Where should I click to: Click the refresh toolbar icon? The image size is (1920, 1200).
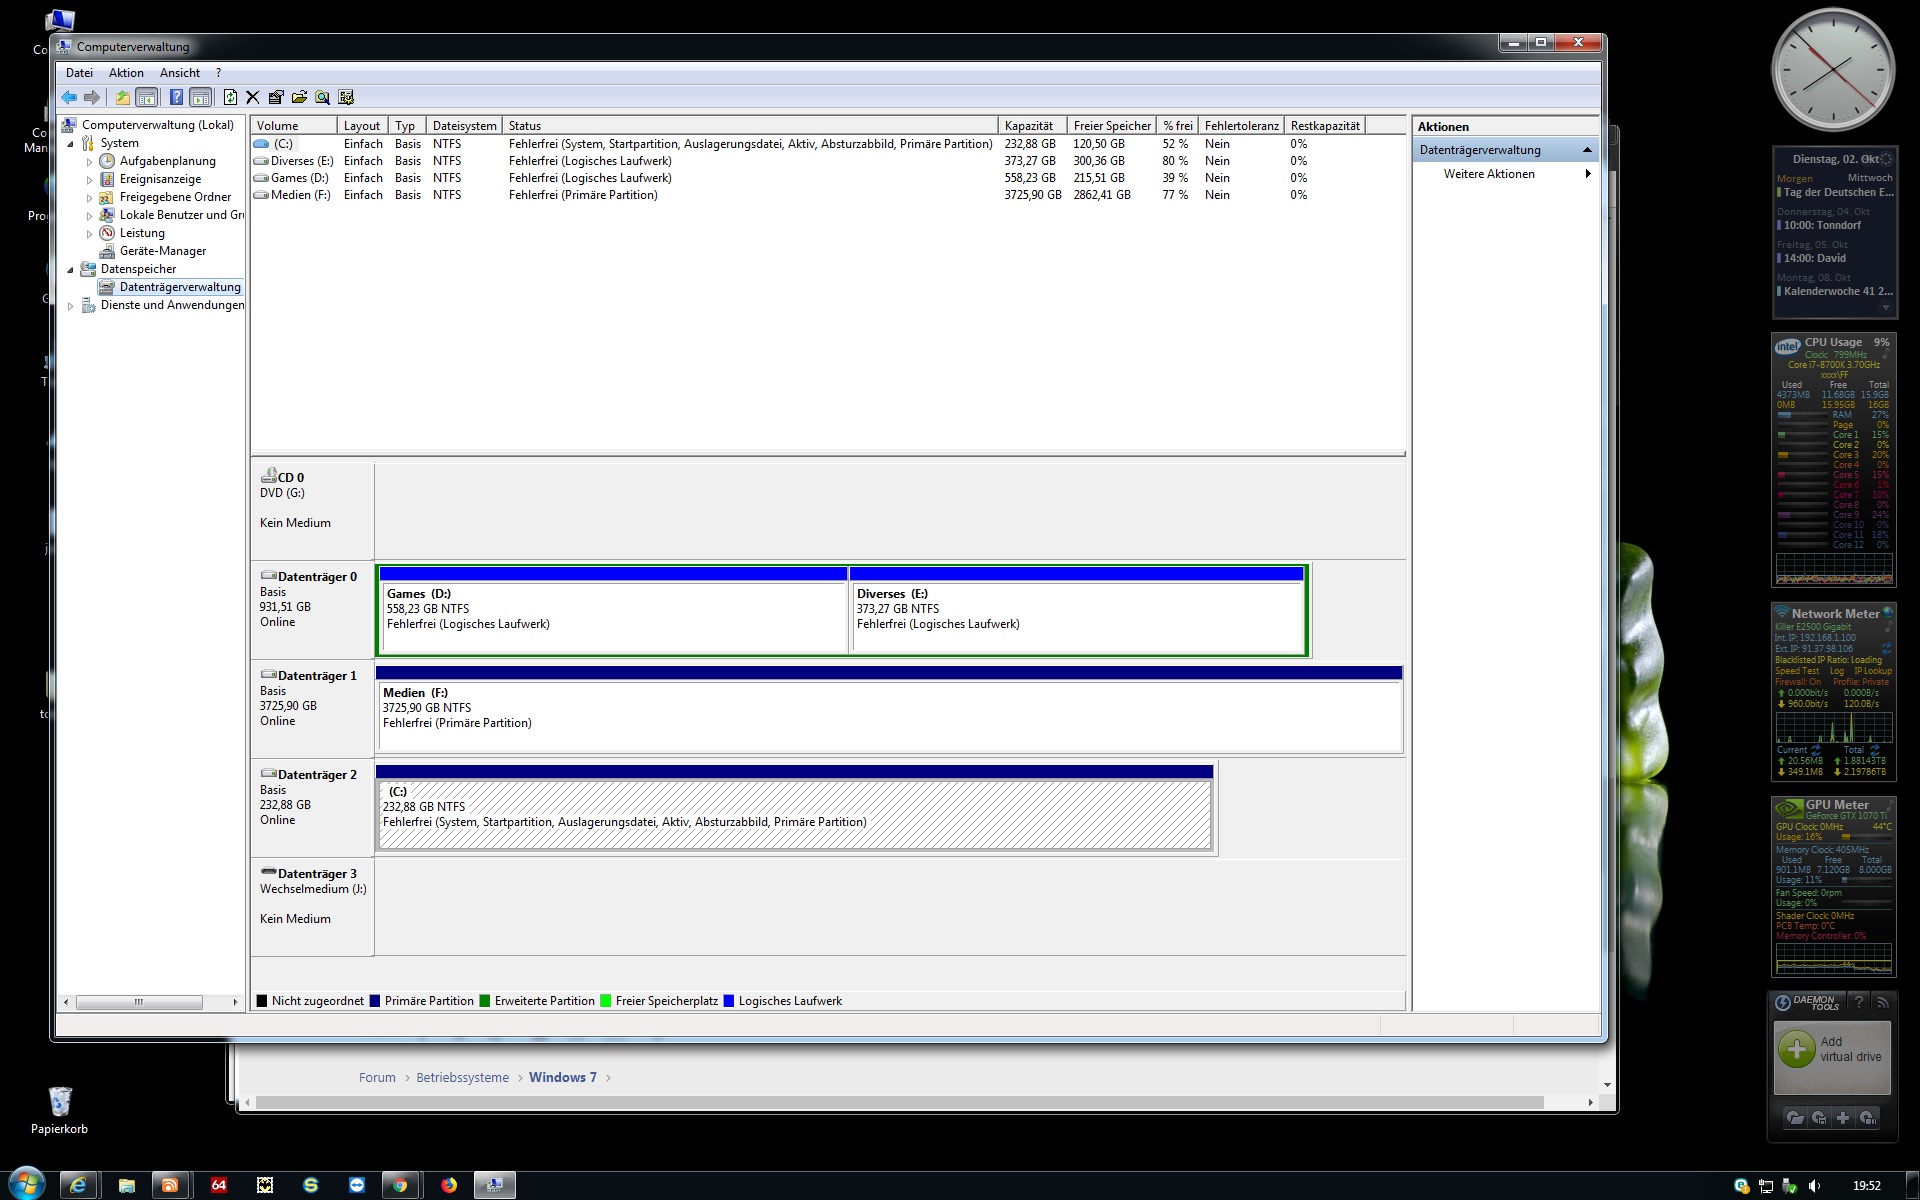coord(230,97)
